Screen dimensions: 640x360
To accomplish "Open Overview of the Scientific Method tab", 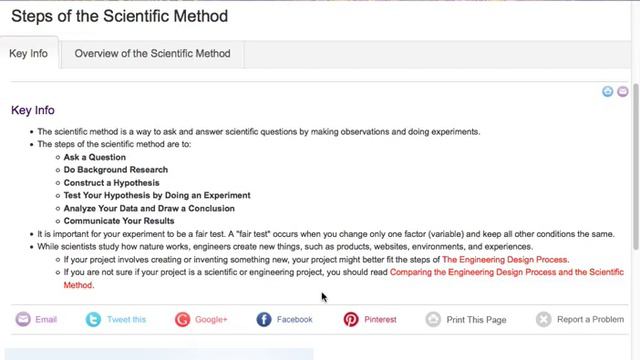I will 152,53.
